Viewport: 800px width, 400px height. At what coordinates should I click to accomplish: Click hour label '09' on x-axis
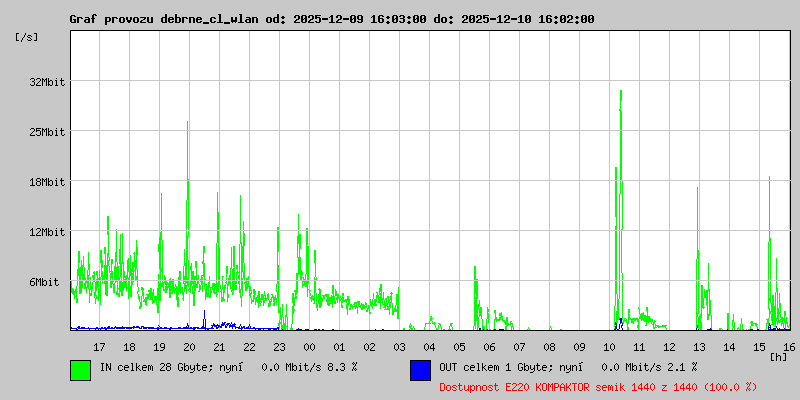point(579,347)
